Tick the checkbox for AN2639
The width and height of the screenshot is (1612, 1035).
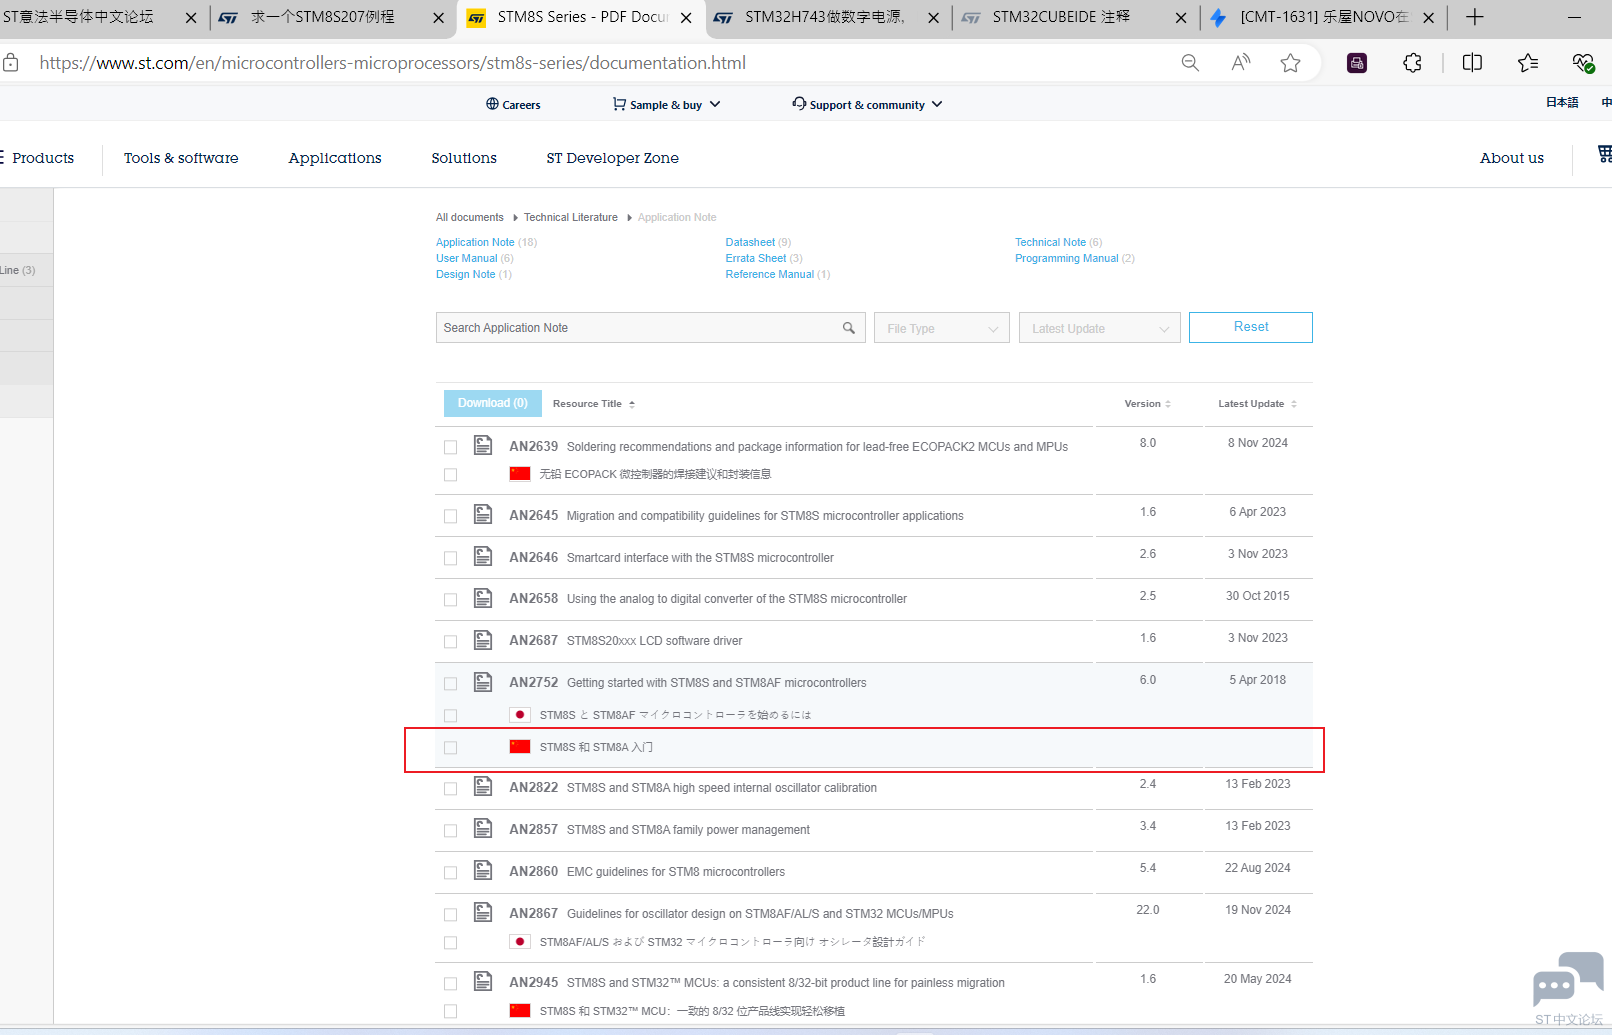(451, 447)
